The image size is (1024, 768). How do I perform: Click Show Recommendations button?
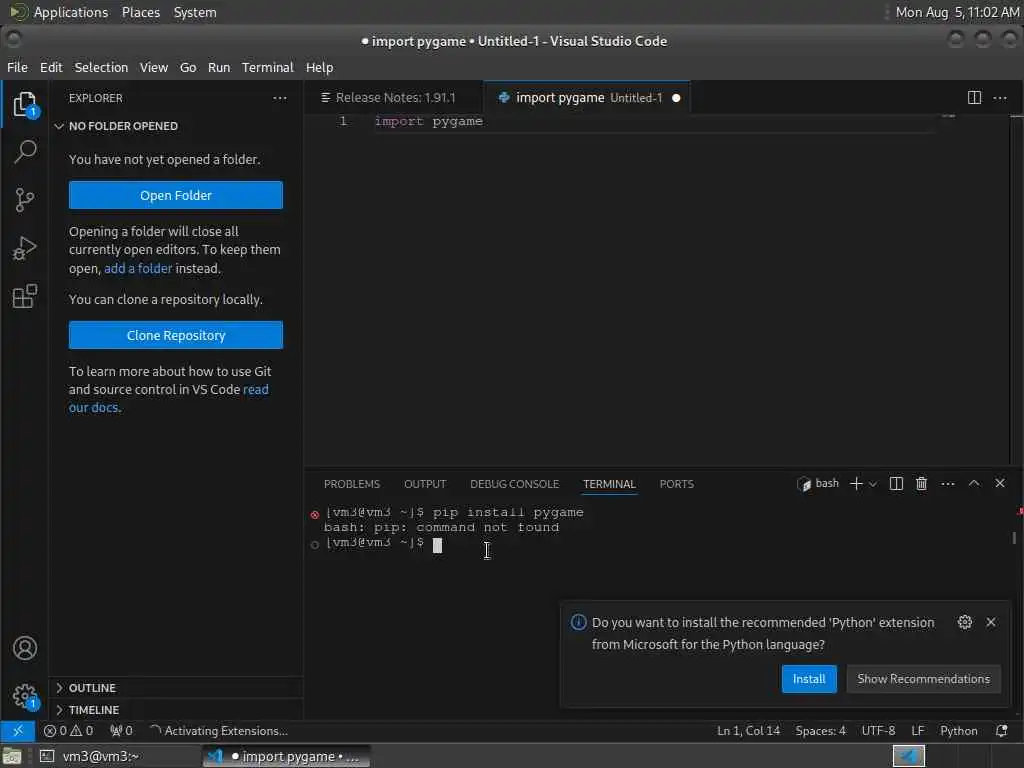point(923,679)
